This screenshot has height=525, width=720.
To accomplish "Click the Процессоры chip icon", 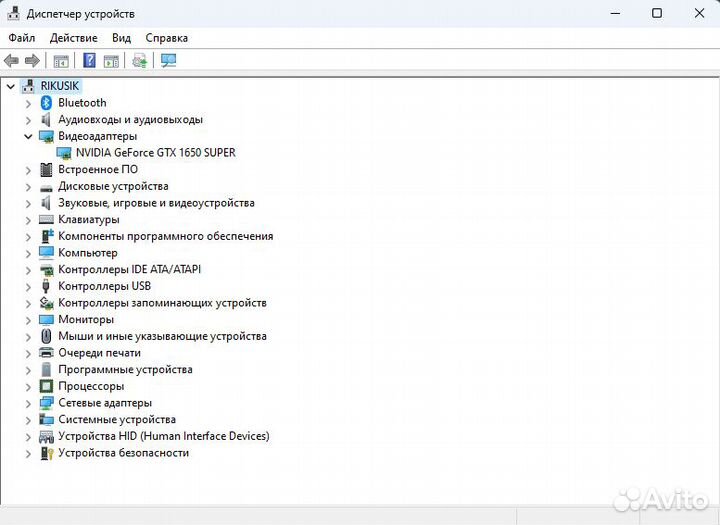I will [46, 386].
